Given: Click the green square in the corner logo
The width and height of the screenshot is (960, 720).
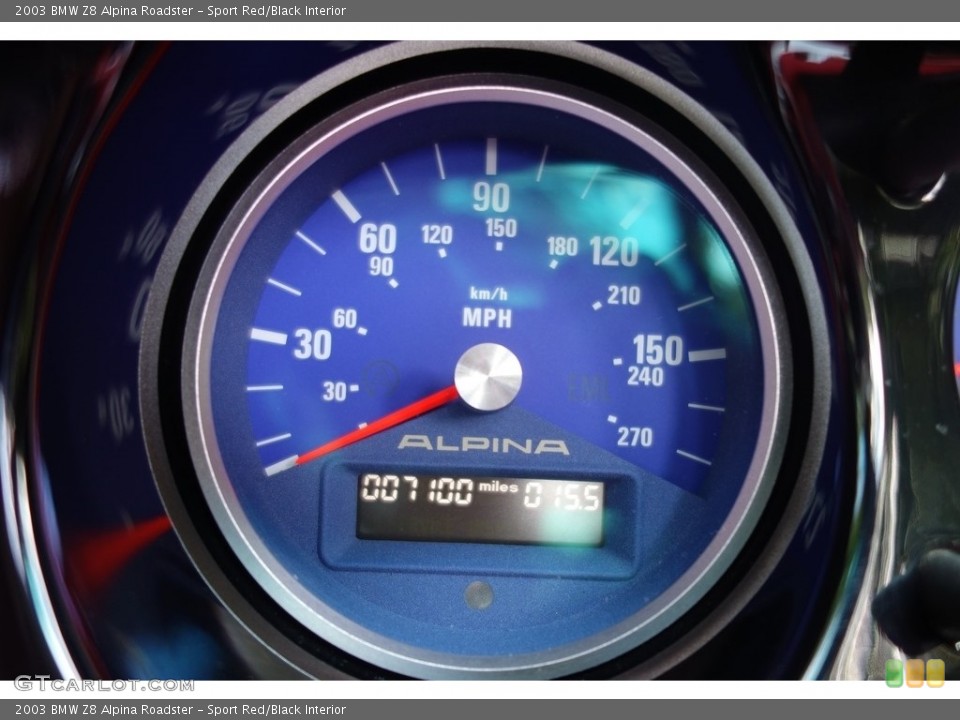Looking at the screenshot, I should point(894,672).
